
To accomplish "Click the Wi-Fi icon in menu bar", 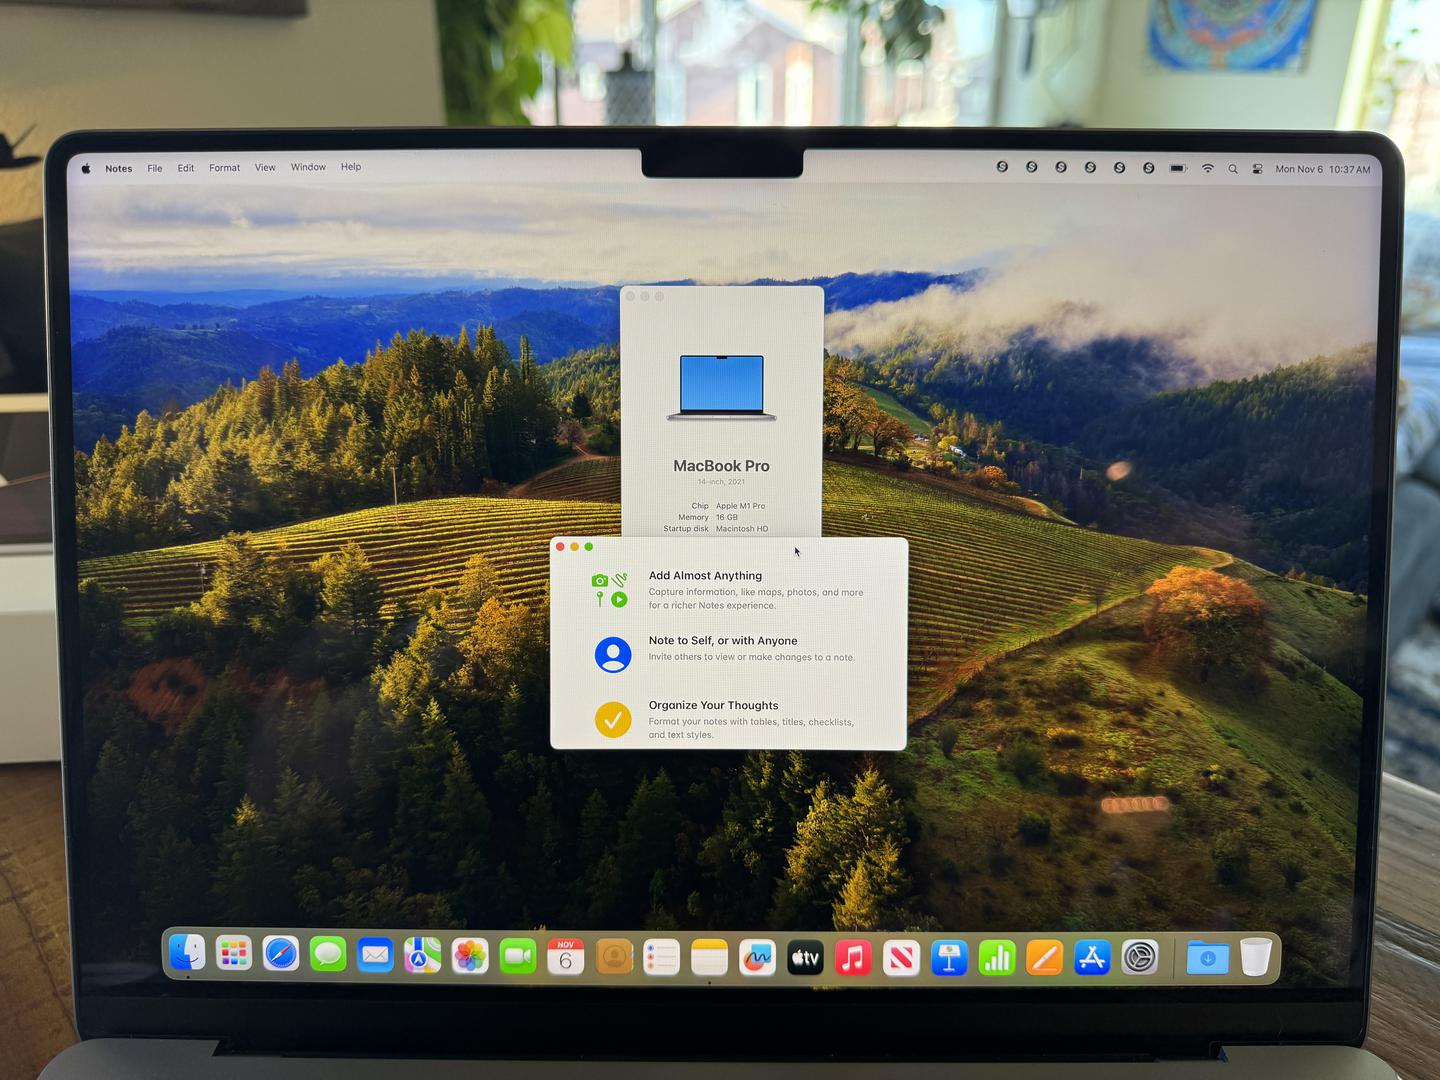I will point(1208,168).
